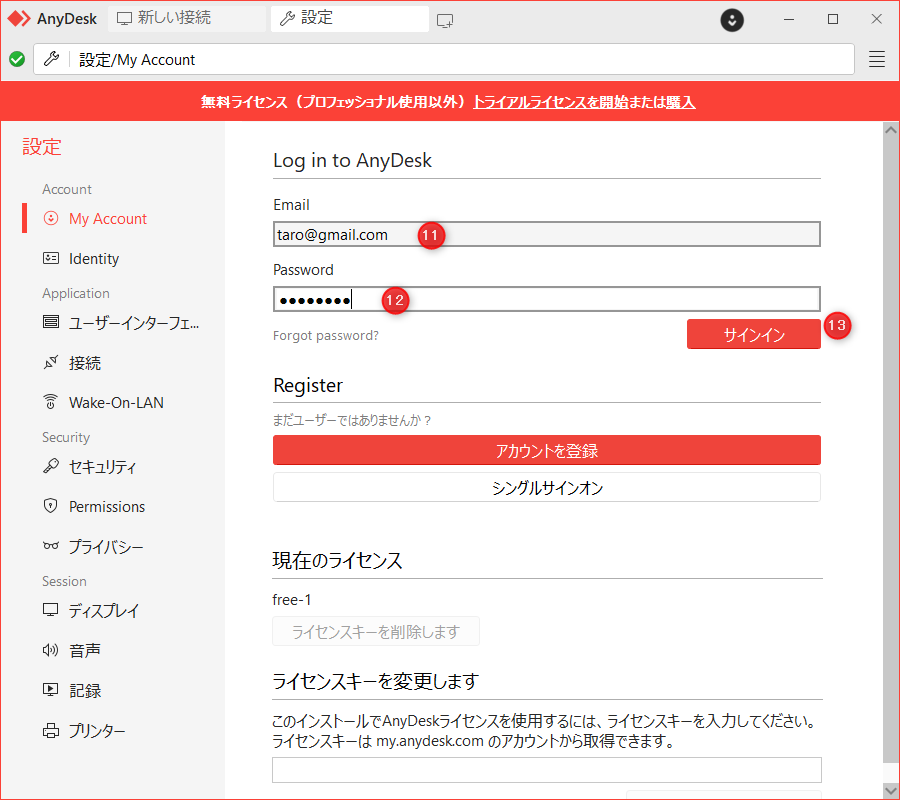This screenshot has width=900, height=800.
Task: Switch to the 新しい接続 tab
Action: [187, 18]
